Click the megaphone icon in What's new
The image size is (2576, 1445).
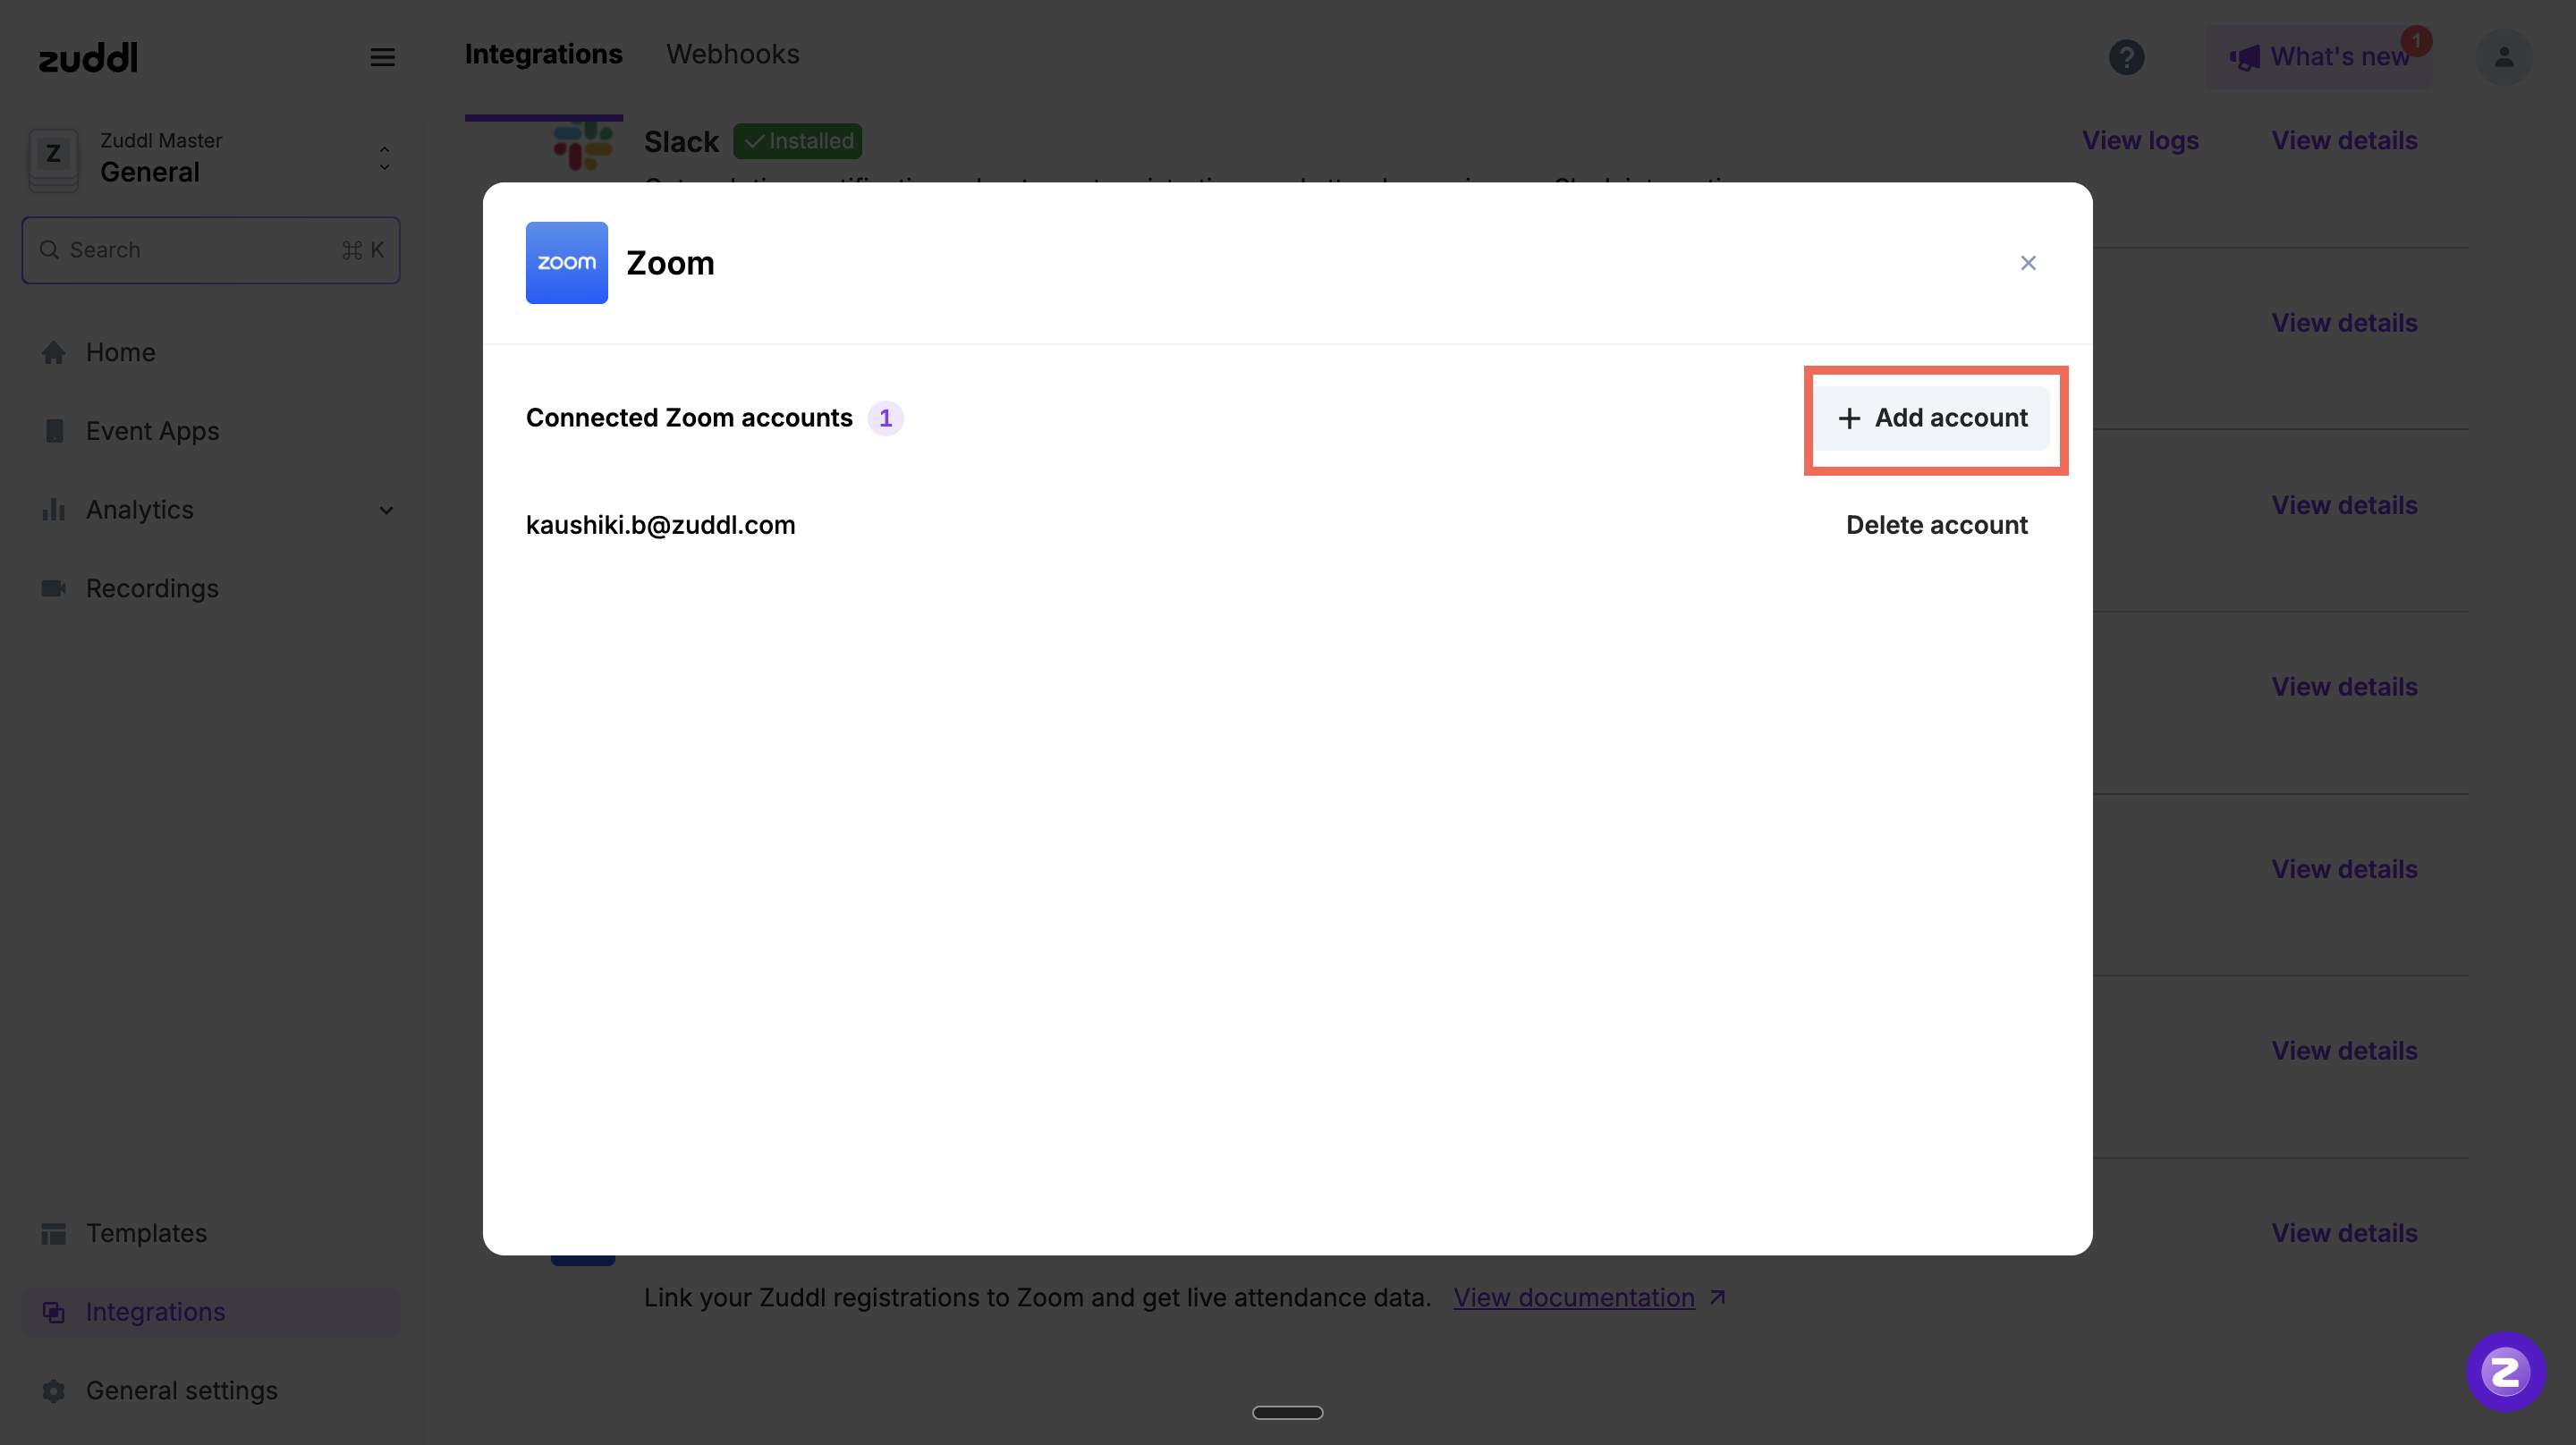click(2244, 57)
